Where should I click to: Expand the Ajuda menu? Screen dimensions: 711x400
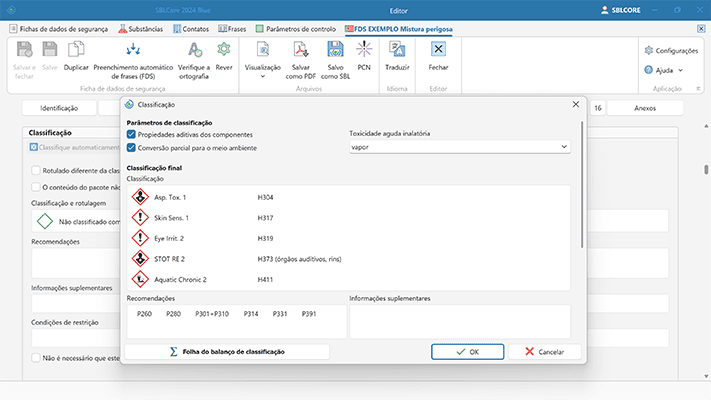(x=664, y=70)
